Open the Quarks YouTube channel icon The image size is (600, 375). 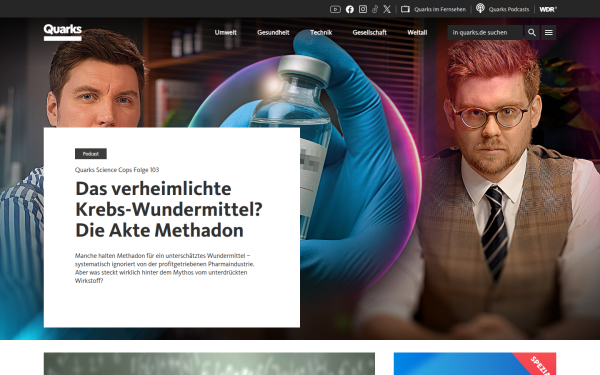335,9
